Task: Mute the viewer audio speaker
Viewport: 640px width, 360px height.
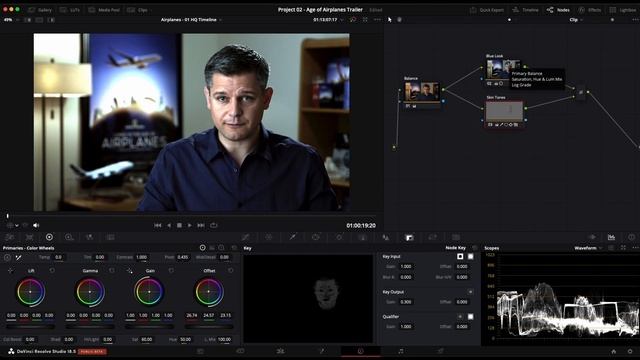Action: pos(36,225)
